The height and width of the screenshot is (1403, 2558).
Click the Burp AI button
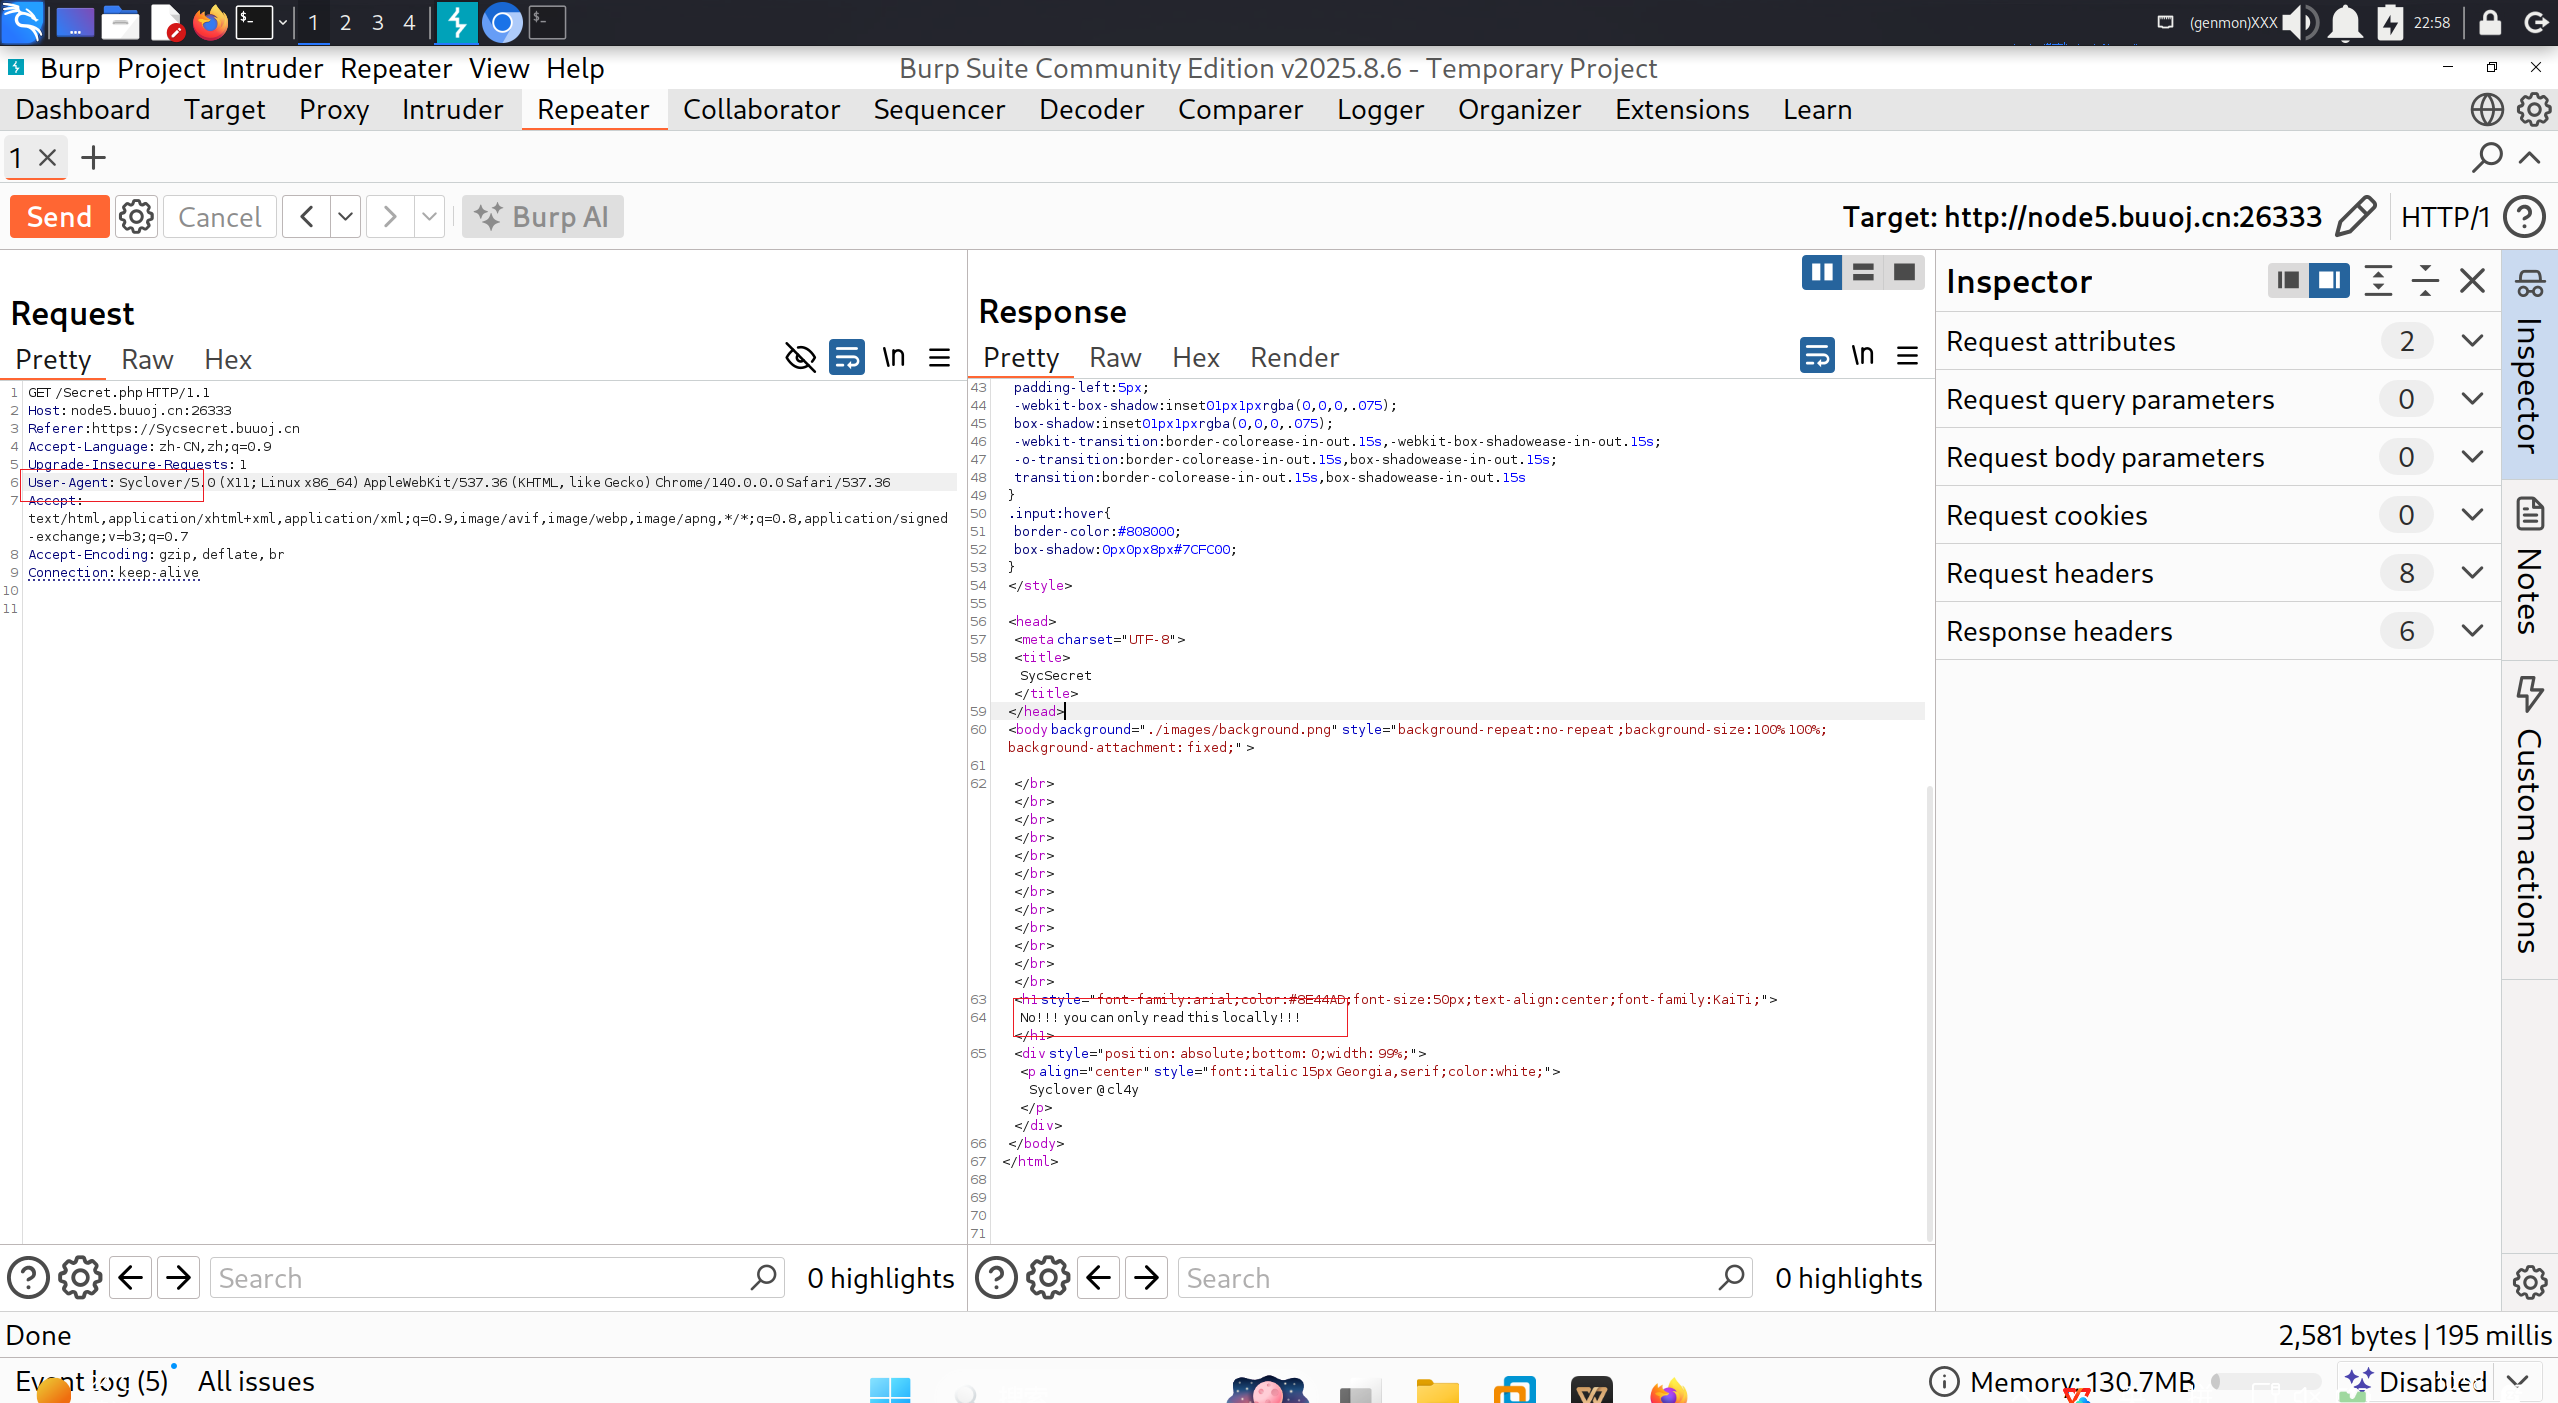[x=543, y=217]
